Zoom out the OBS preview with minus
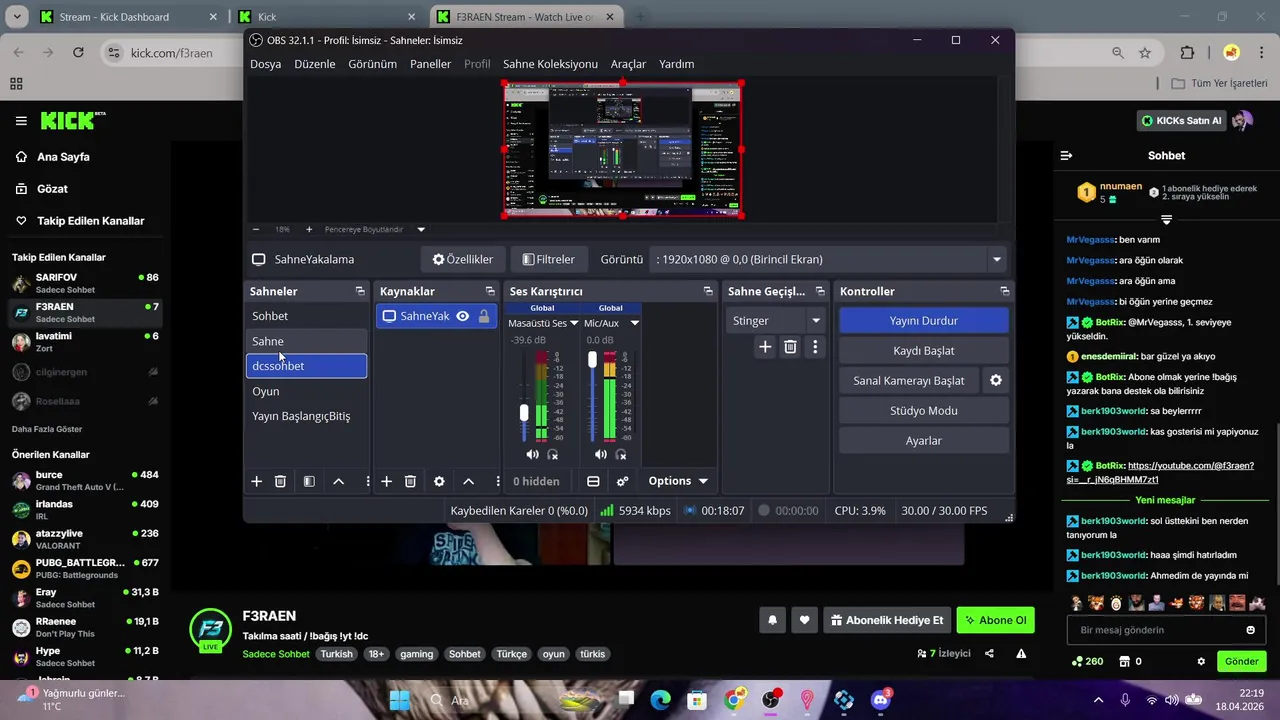The width and height of the screenshot is (1280, 720). click(256, 229)
